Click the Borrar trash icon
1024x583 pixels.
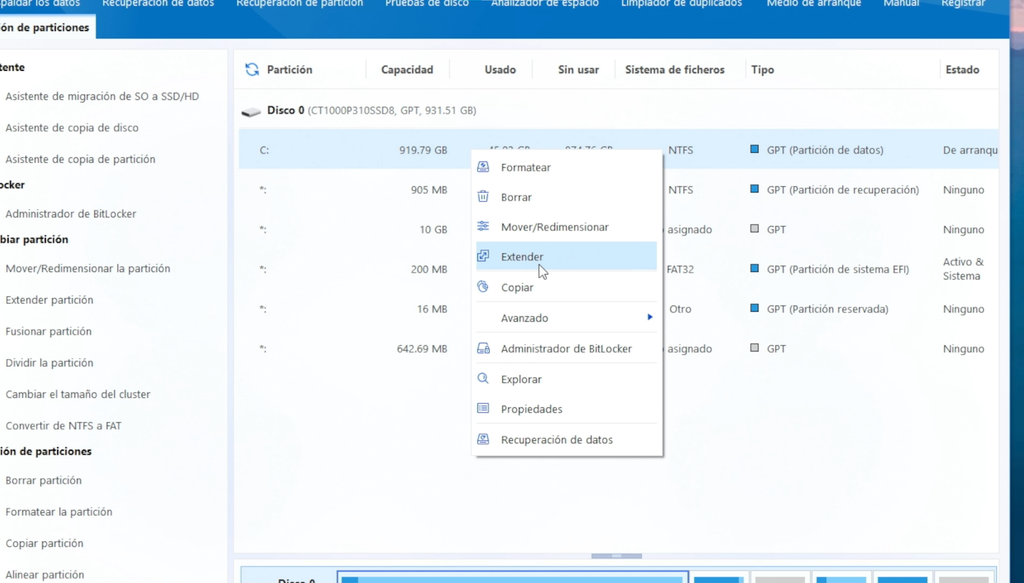(x=483, y=197)
